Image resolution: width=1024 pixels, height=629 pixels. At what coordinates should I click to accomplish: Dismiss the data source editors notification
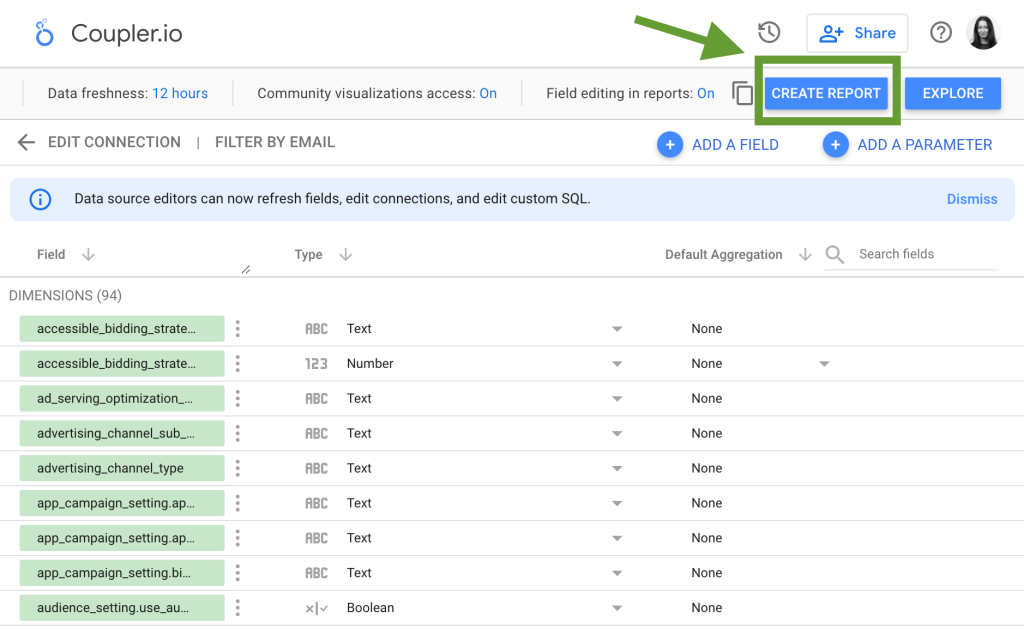point(971,199)
